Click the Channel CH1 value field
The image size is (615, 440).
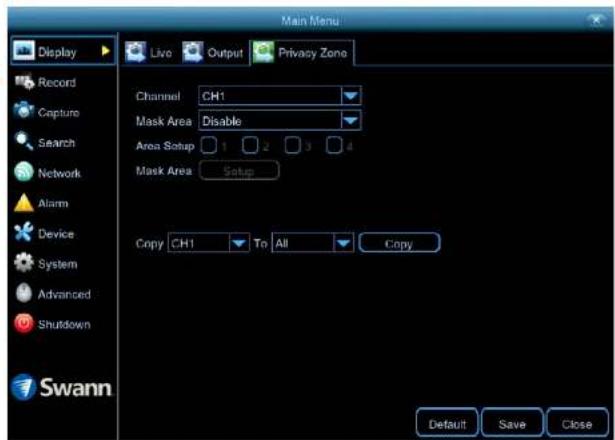(280, 96)
